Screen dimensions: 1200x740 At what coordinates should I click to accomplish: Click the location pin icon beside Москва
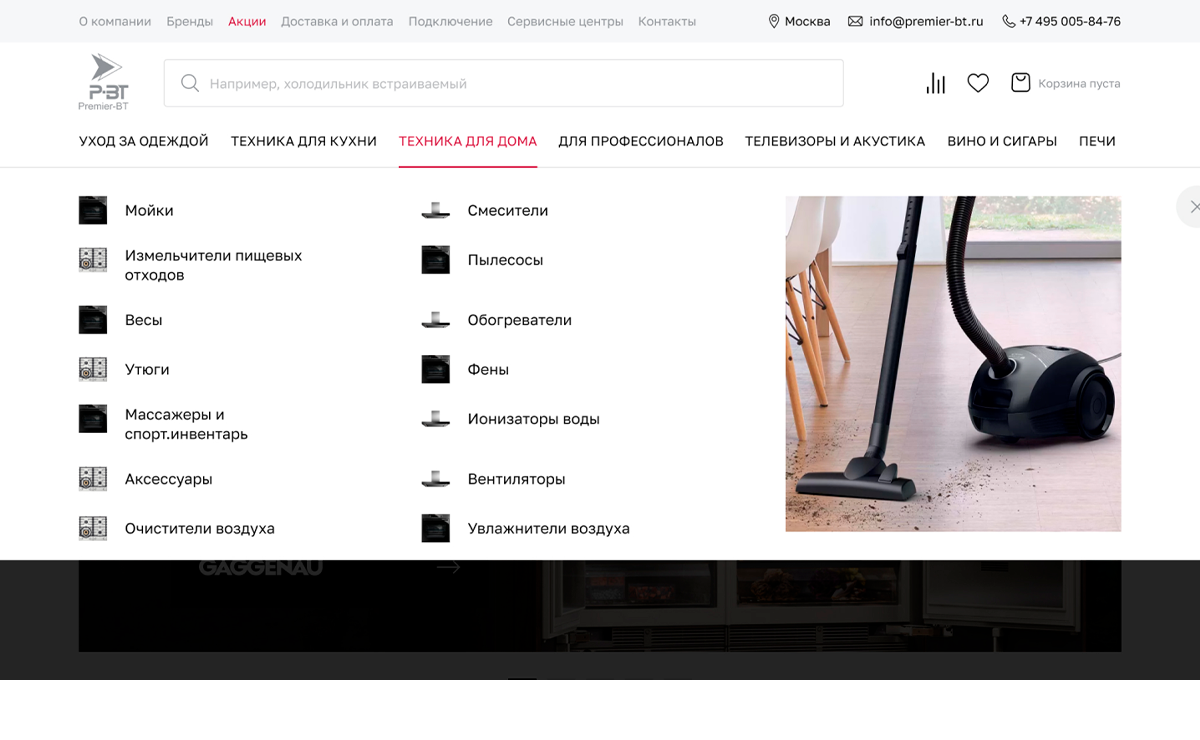click(773, 21)
